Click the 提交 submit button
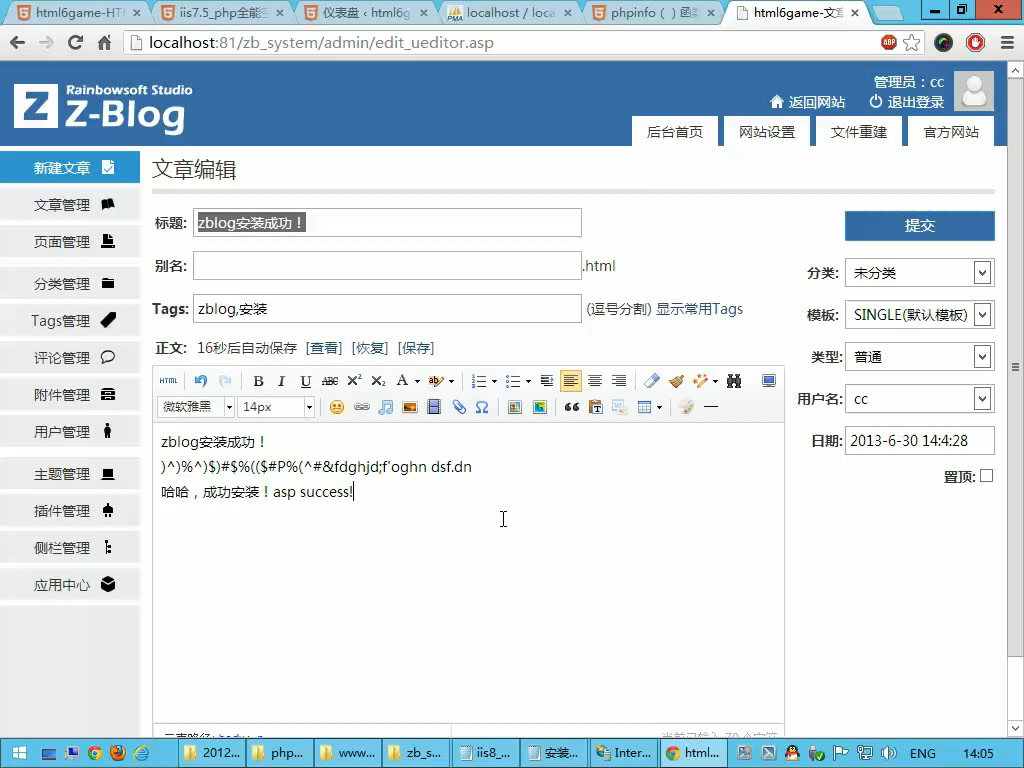1024x768 pixels. (x=919, y=226)
